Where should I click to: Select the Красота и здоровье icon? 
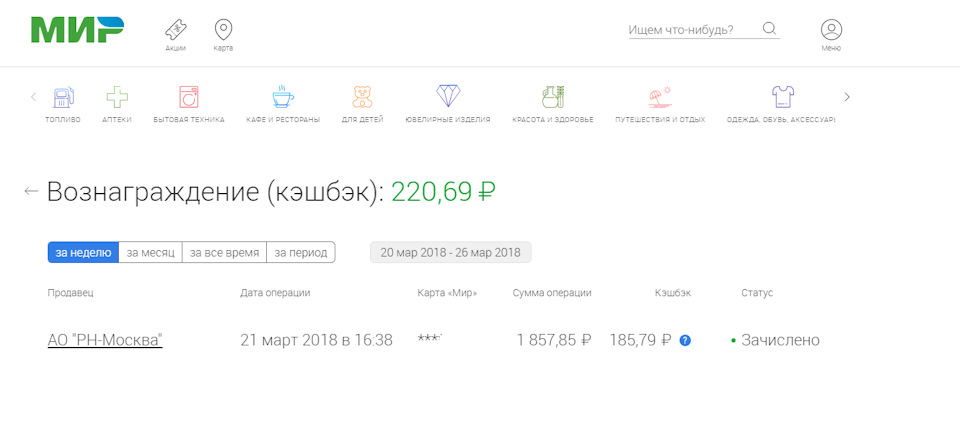552,97
